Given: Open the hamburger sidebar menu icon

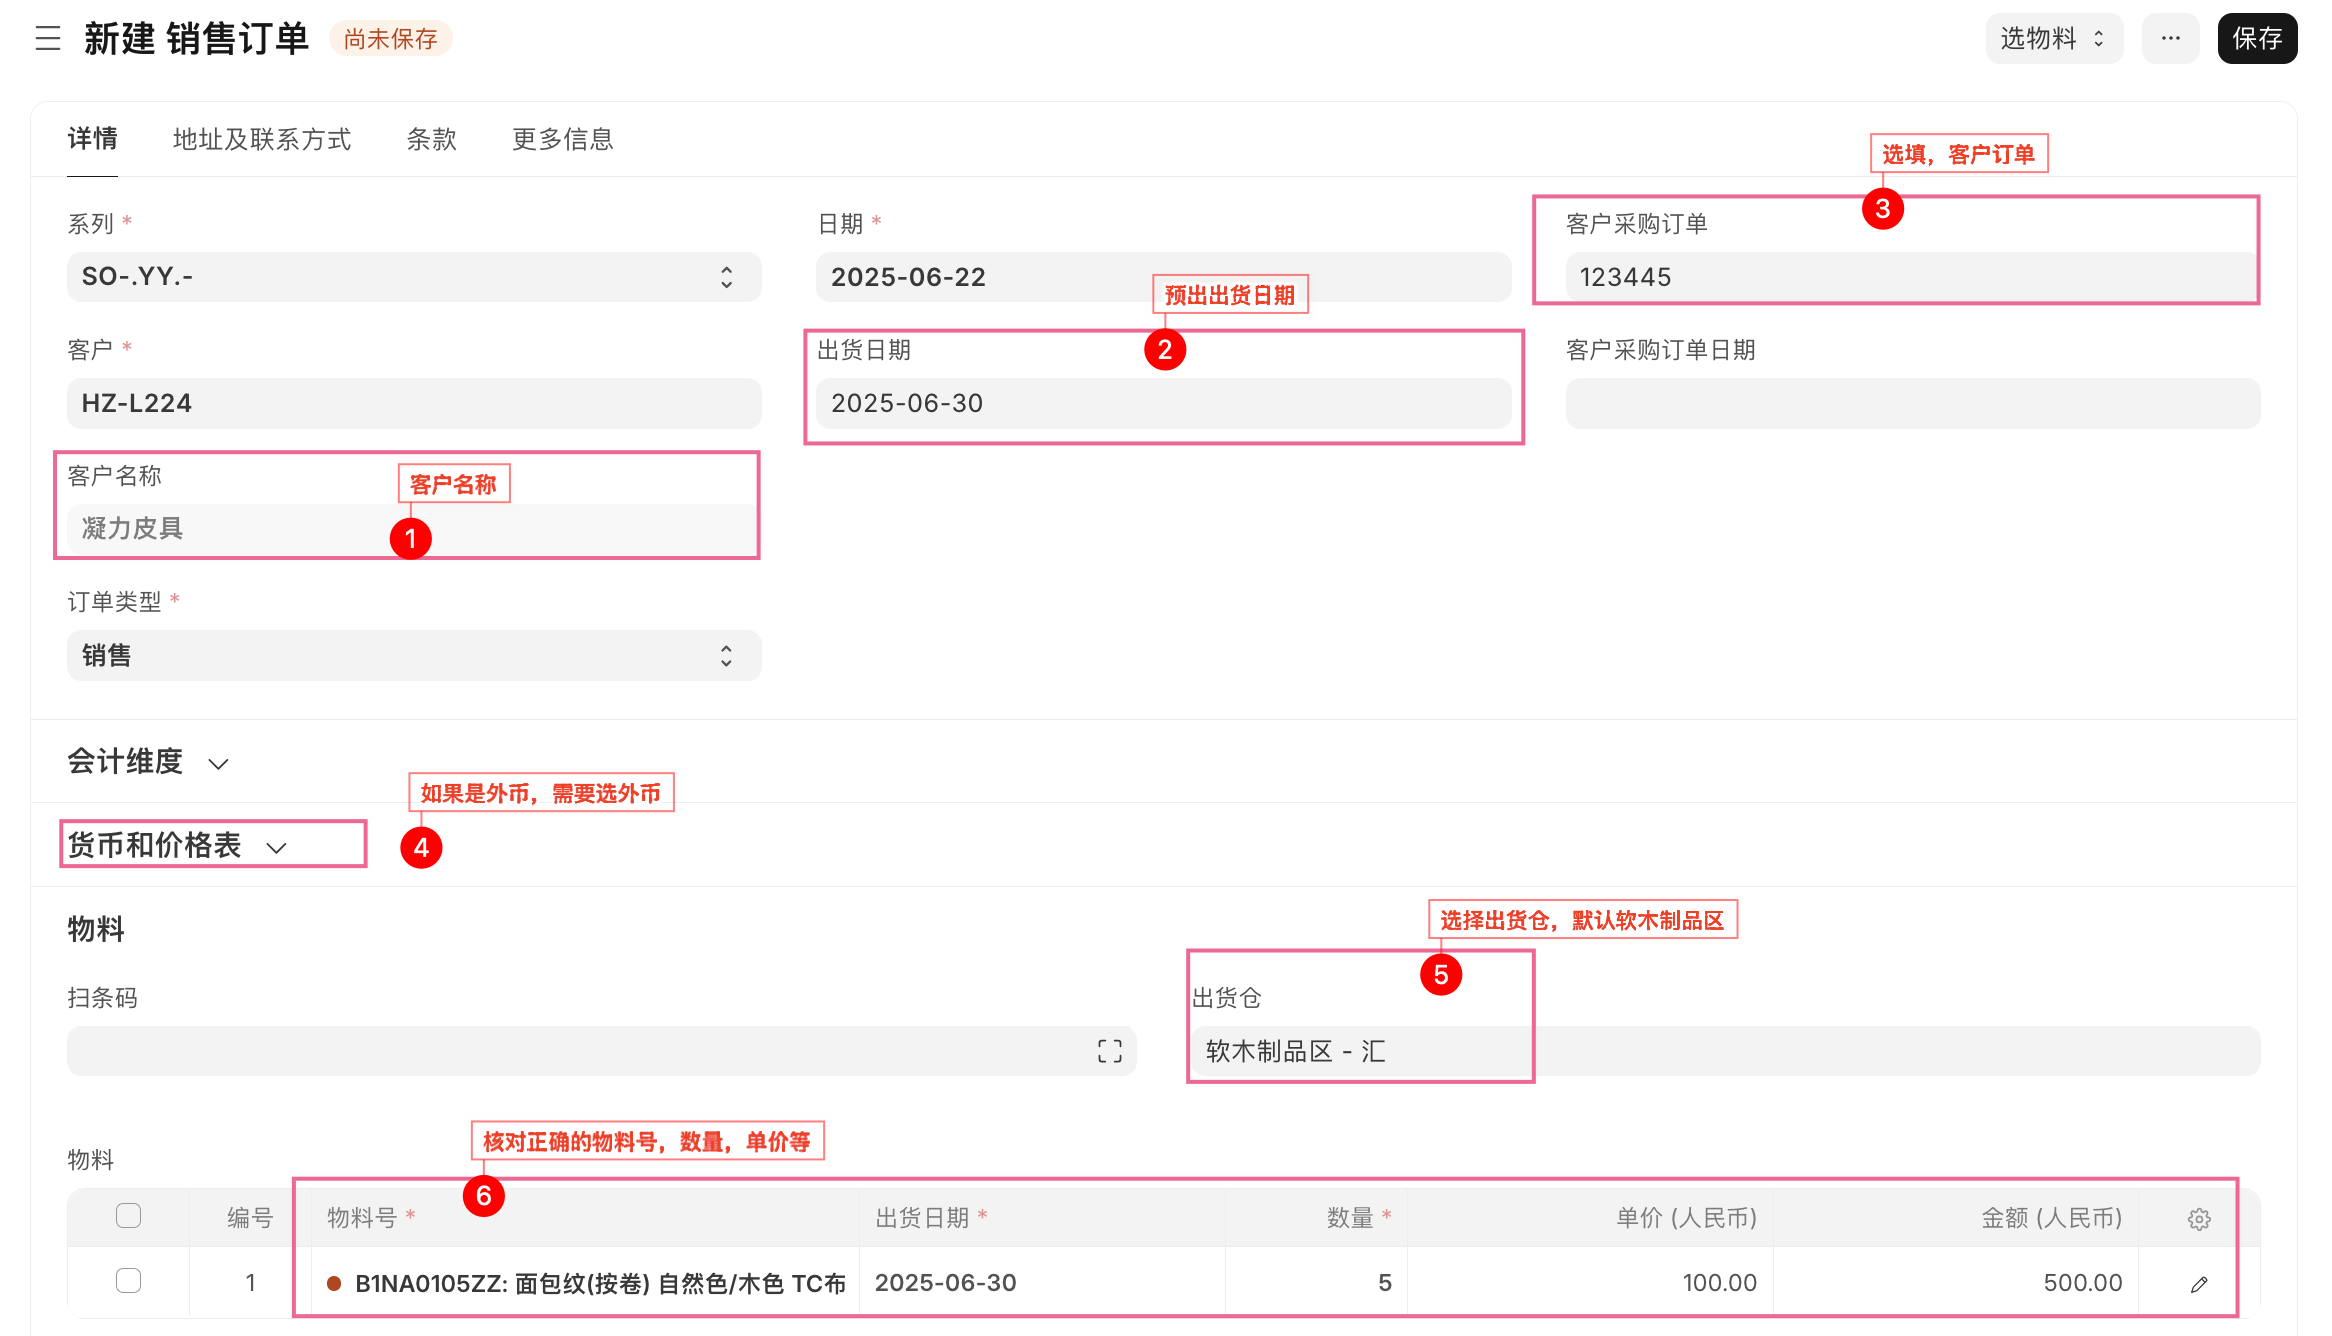Looking at the screenshot, I should click(x=47, y=39).
